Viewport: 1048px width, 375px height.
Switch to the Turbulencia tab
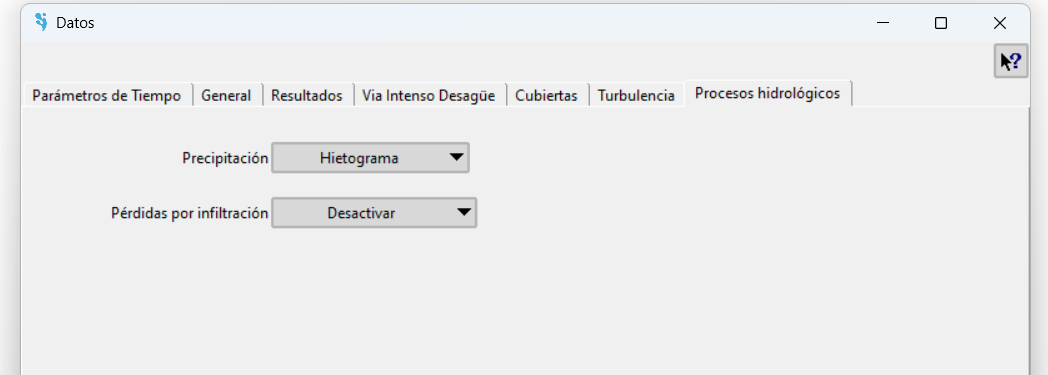click(636, 96)
